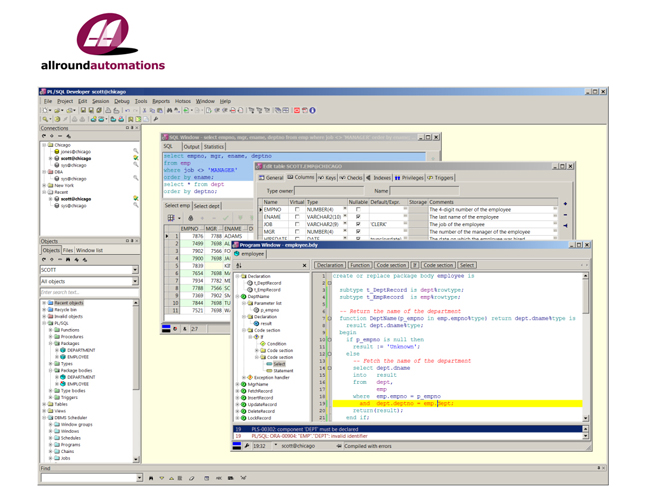Viewport: 650px width, 493px height.
Task: Toggle Virtual checkbox for MGR column
Action: (x=297, y=232)
